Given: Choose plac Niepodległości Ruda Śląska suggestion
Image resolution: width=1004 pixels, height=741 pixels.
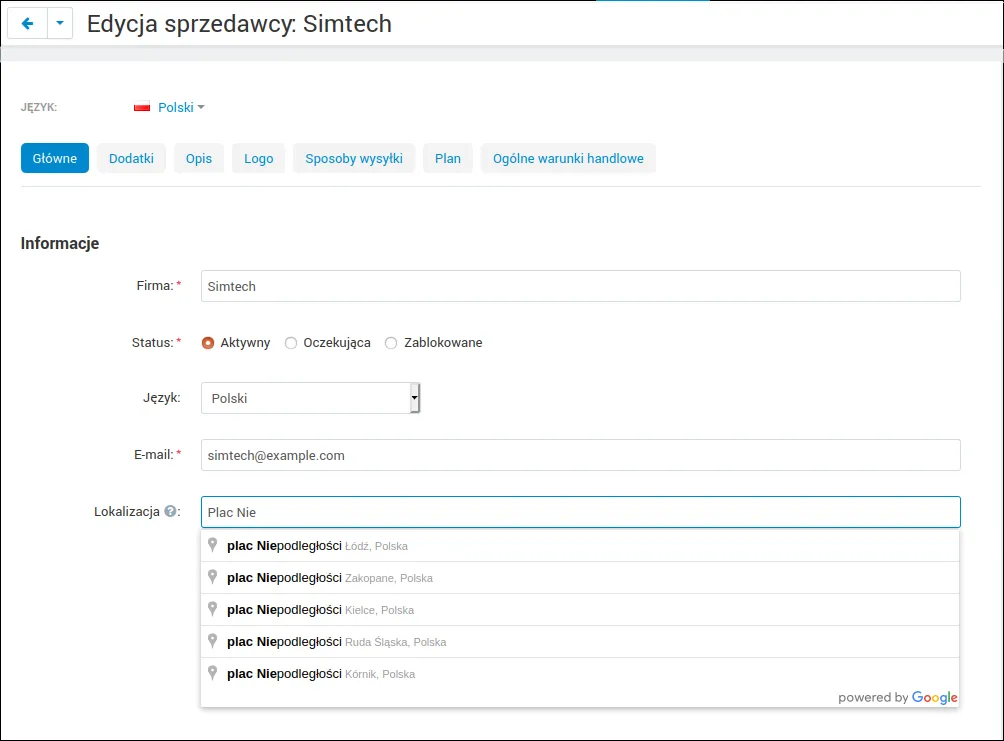Looking at the screenshot, I should (x=580, y=642).
